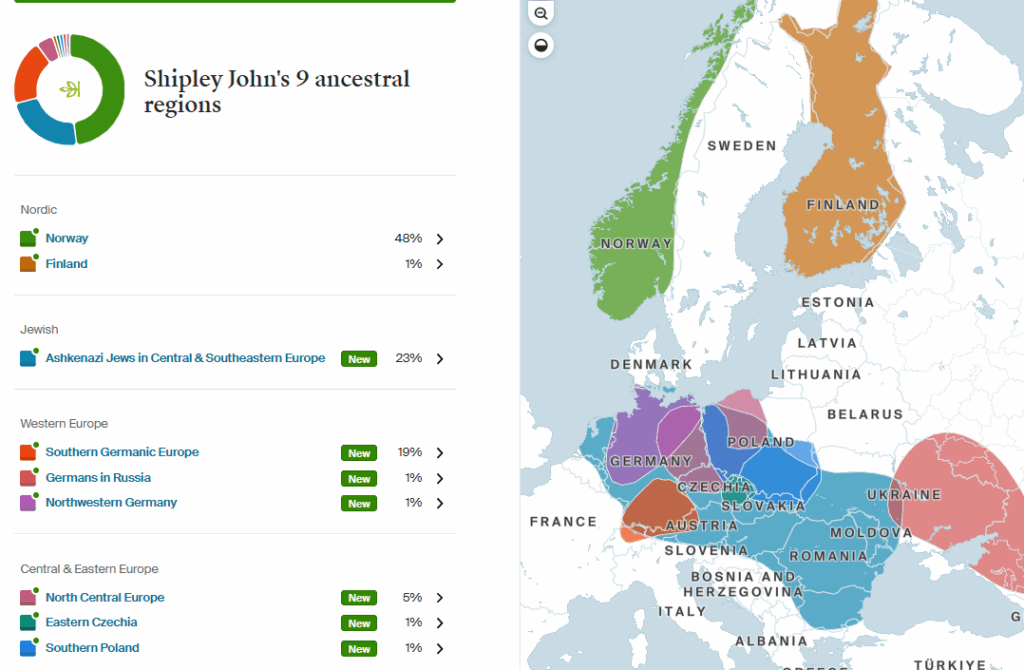Open the Ashkenazi Jews region link
1024x670 pixels.
coord(185,358)
